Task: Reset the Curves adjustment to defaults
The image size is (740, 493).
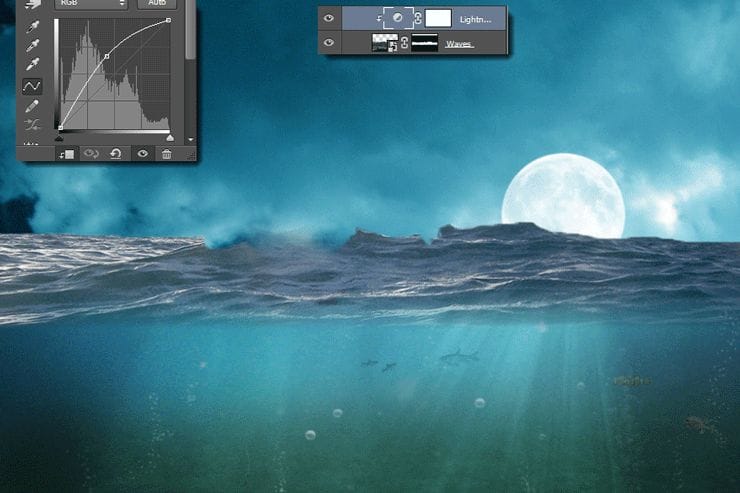Action: point(116,153)
